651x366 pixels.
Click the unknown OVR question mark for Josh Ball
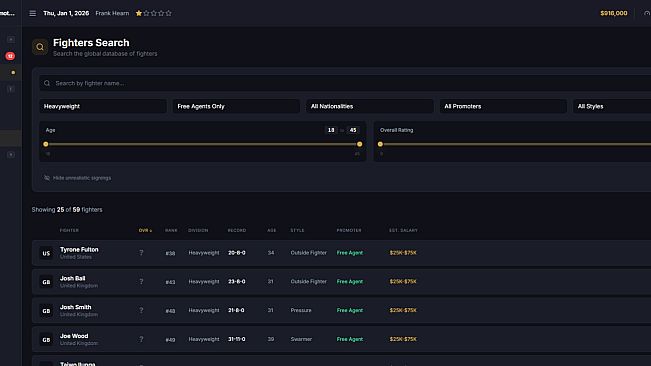(x=141, y=281)
